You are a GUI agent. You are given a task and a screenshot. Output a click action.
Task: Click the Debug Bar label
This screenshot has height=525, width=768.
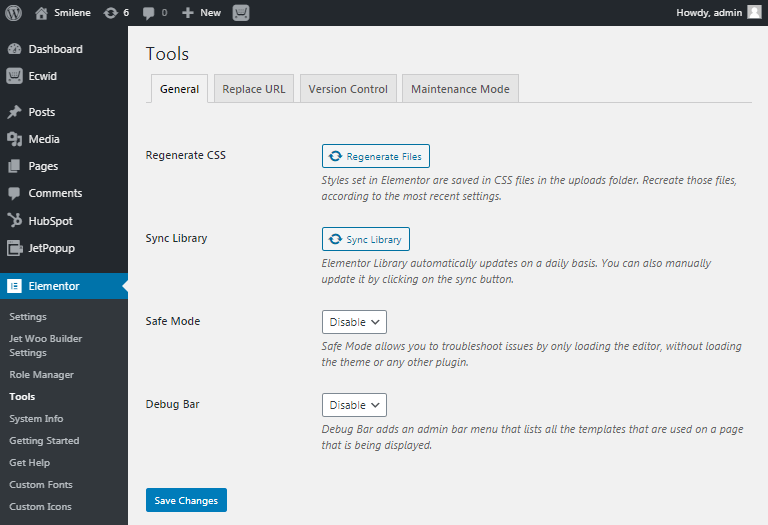pos(172,405)
